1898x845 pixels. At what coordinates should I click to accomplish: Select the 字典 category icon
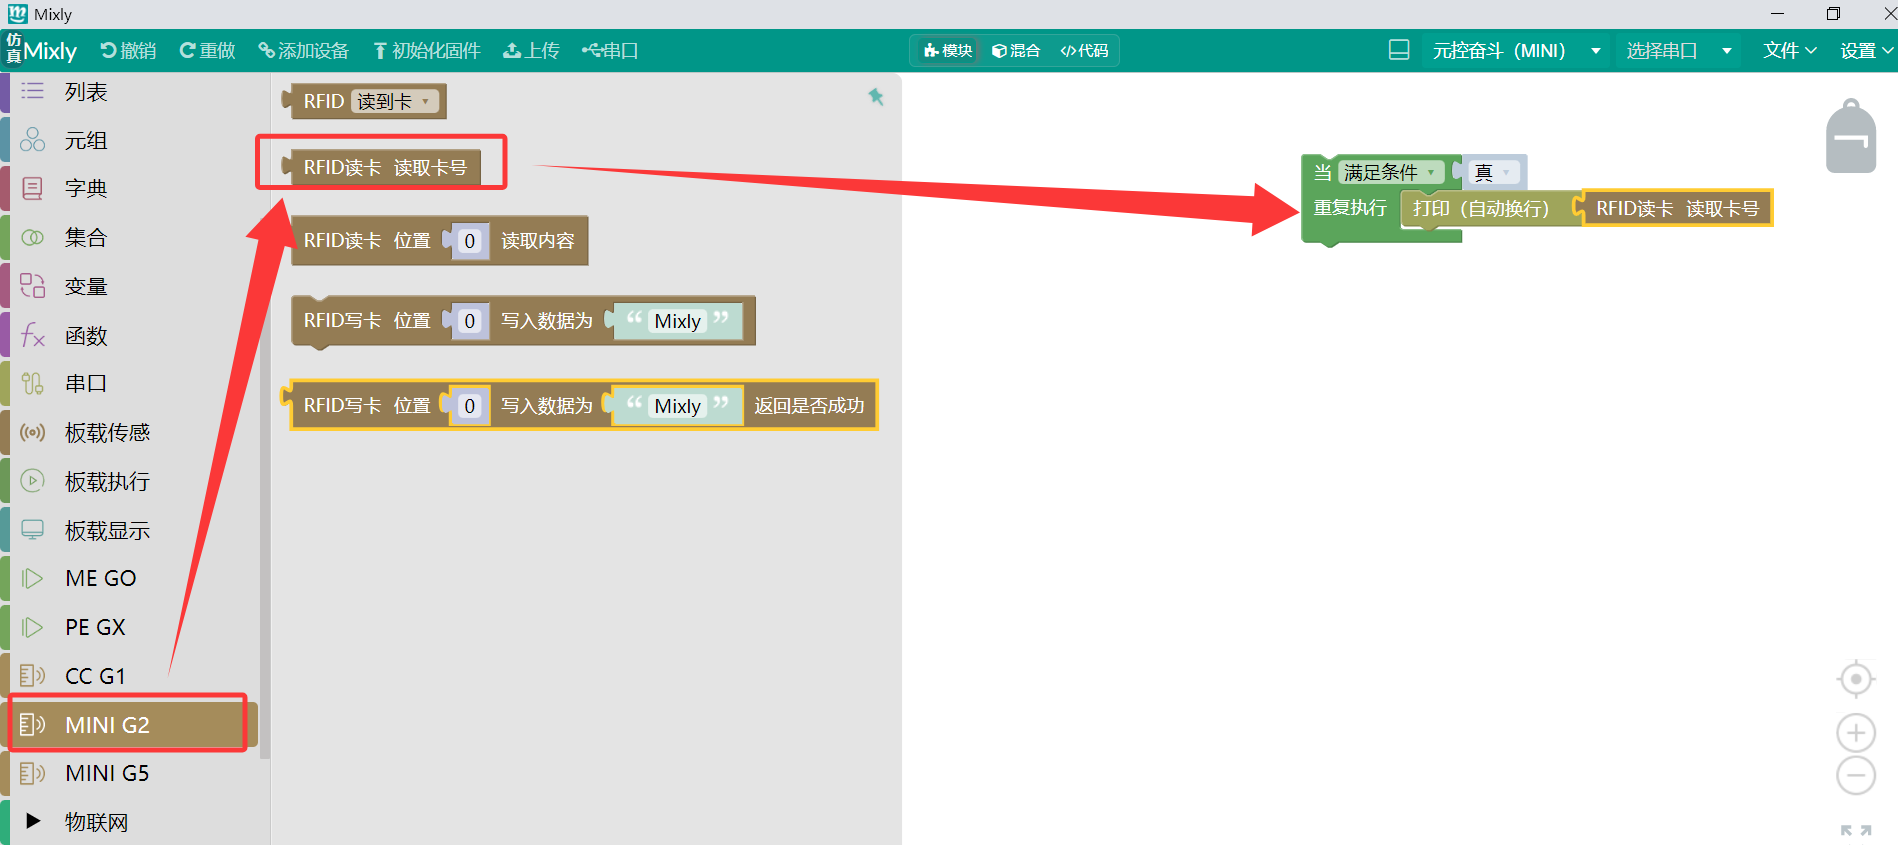click(33, 188)
